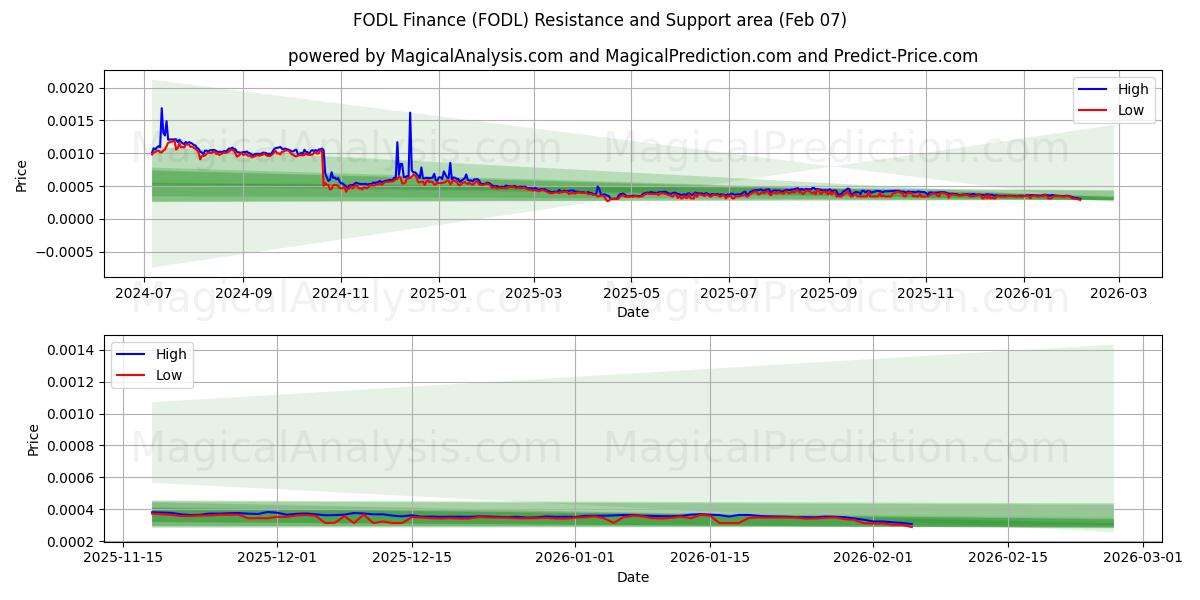This screenshot has height=600, width=1200.
Task: Click the top chart y-axis label 'Price'
Action: pyautogui.click(x=22, y=174)
